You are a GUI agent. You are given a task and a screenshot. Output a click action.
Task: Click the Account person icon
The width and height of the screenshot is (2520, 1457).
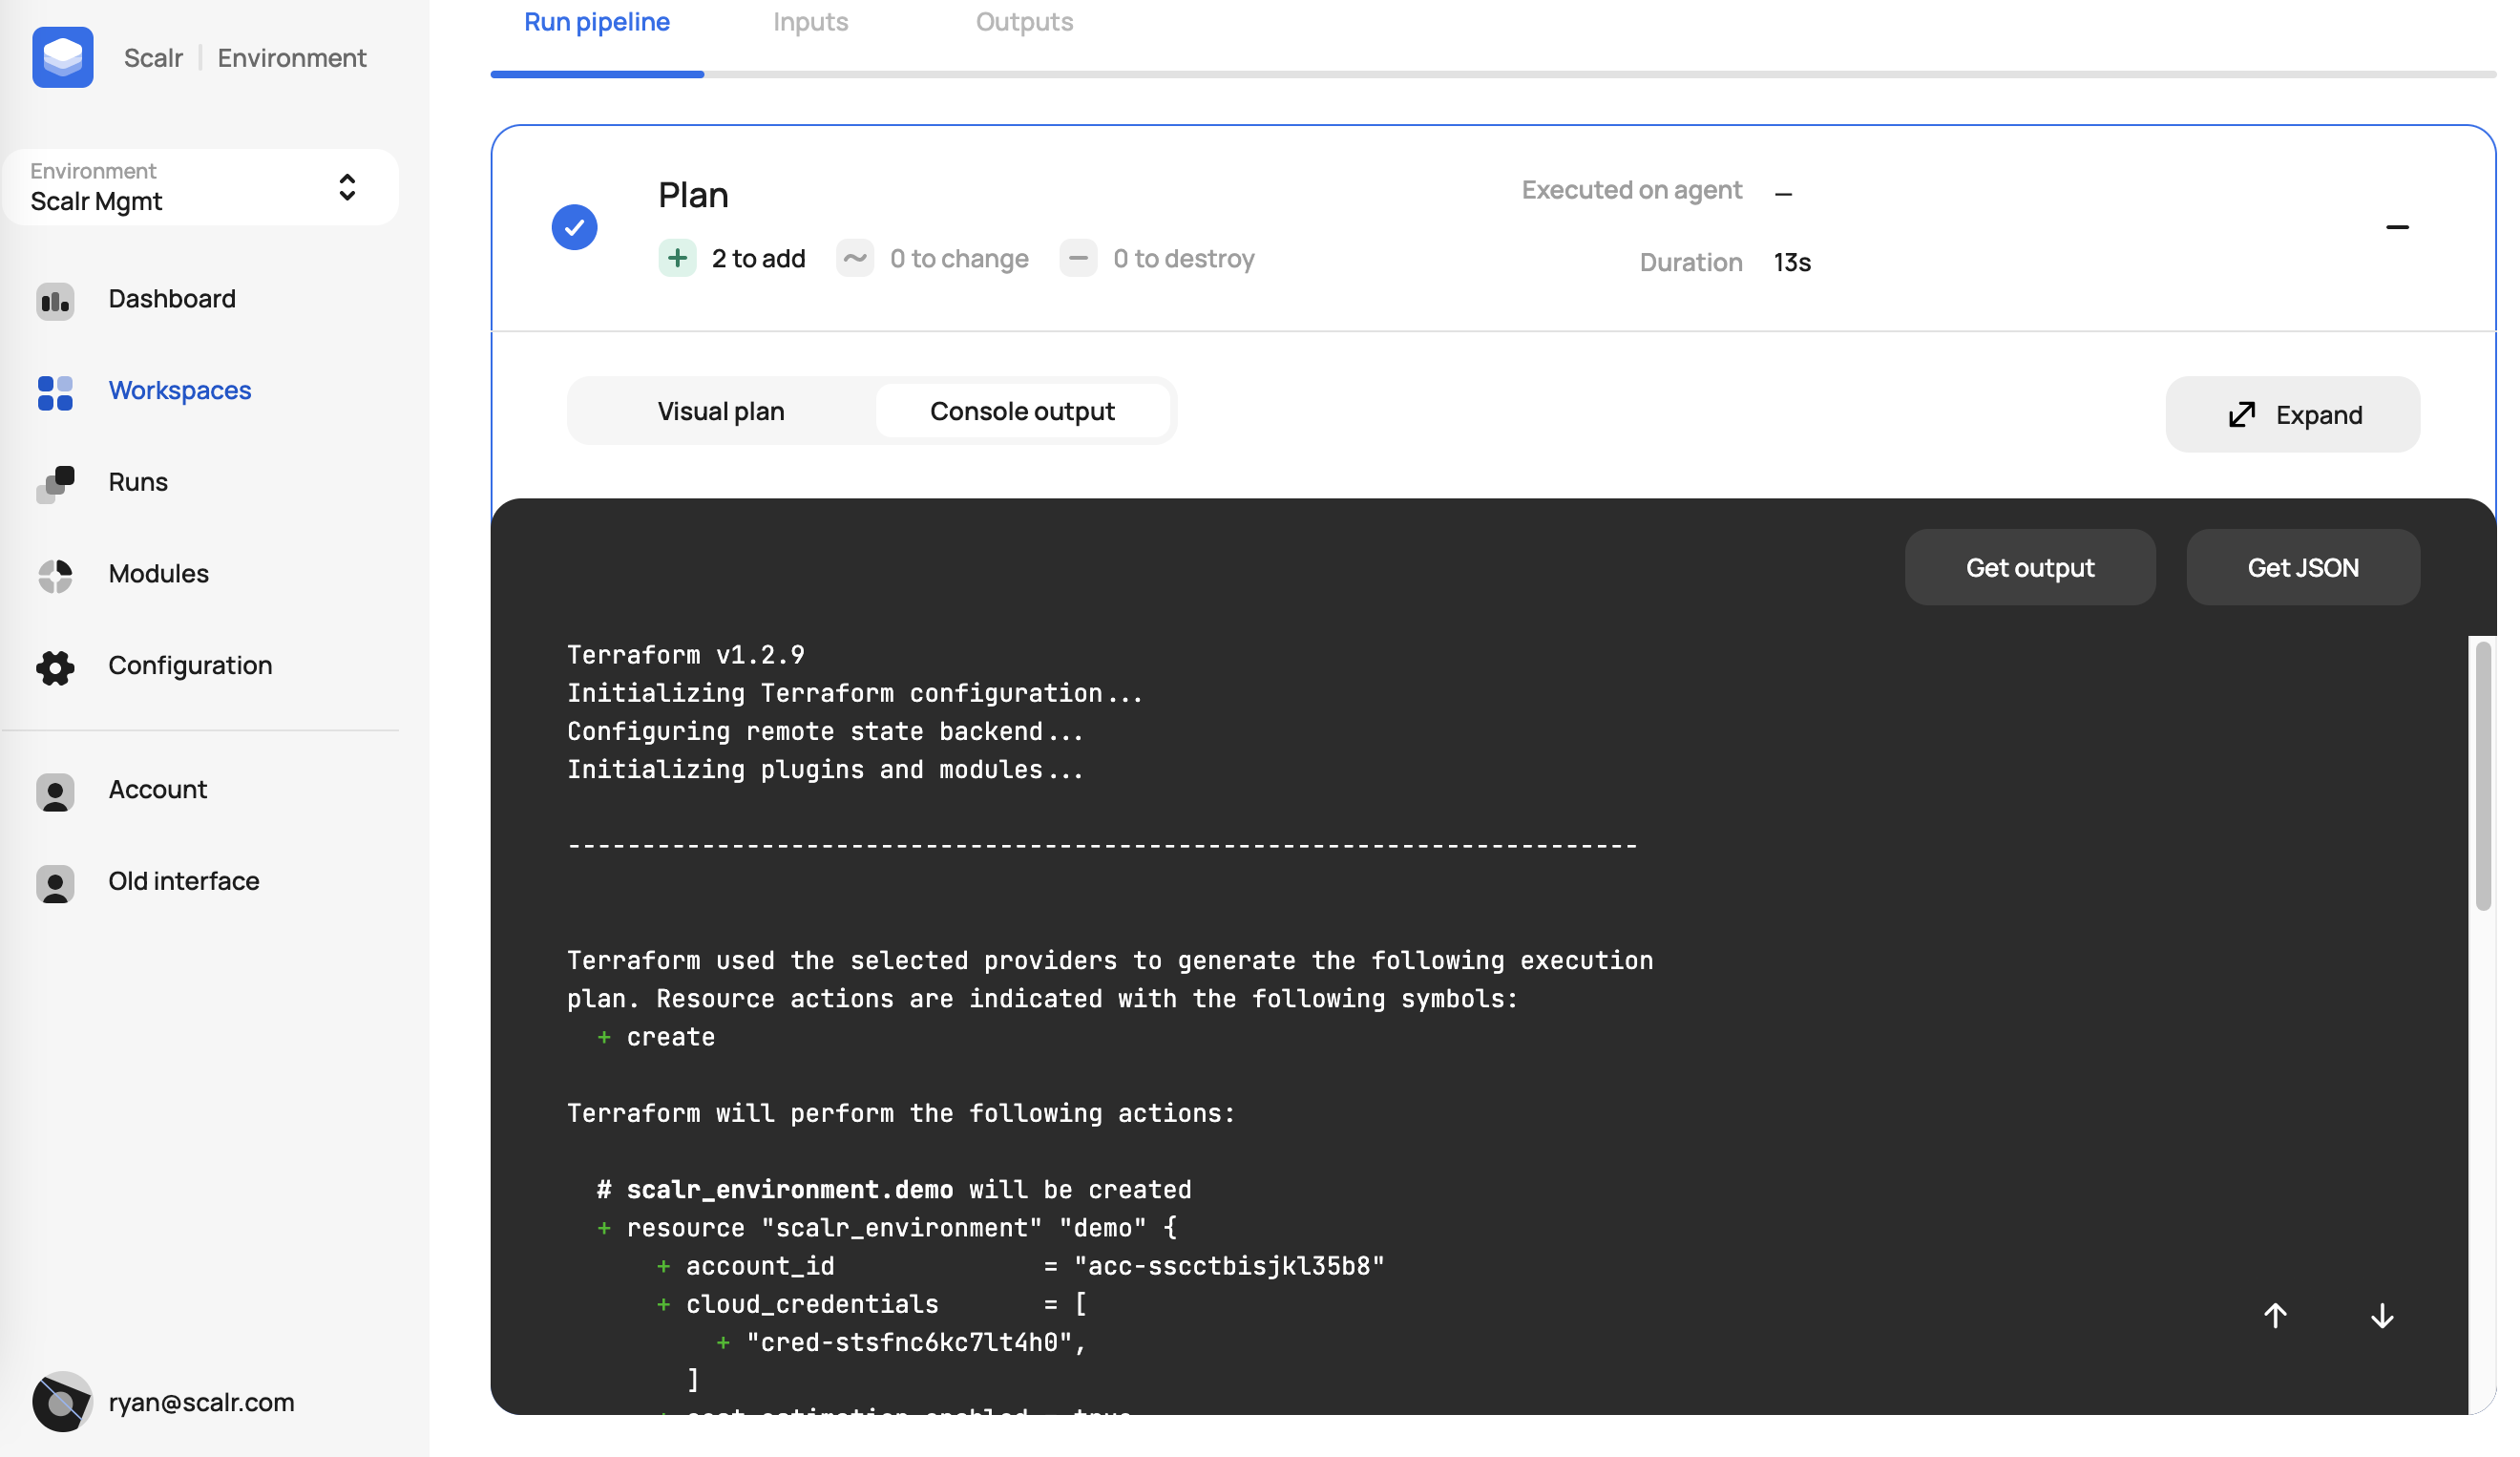(x=55, y=791)
